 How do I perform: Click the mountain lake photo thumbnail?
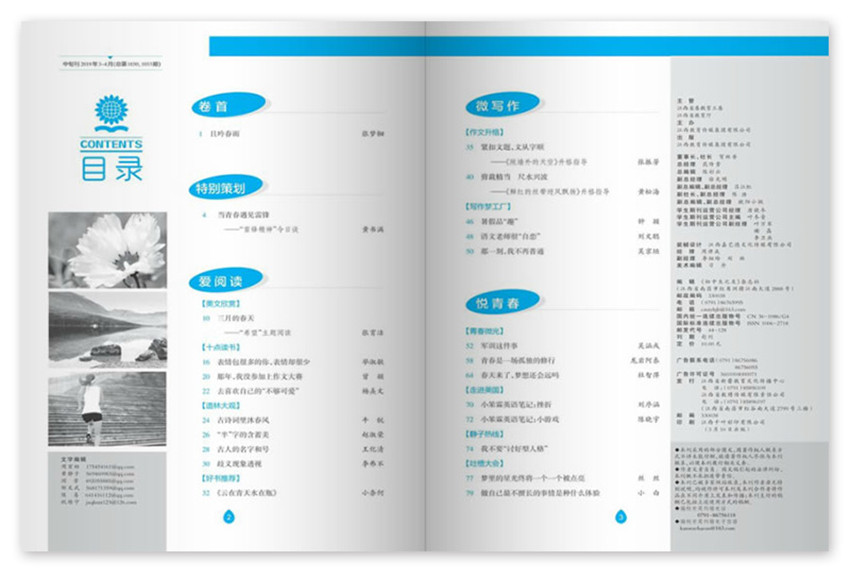(107, 329)
